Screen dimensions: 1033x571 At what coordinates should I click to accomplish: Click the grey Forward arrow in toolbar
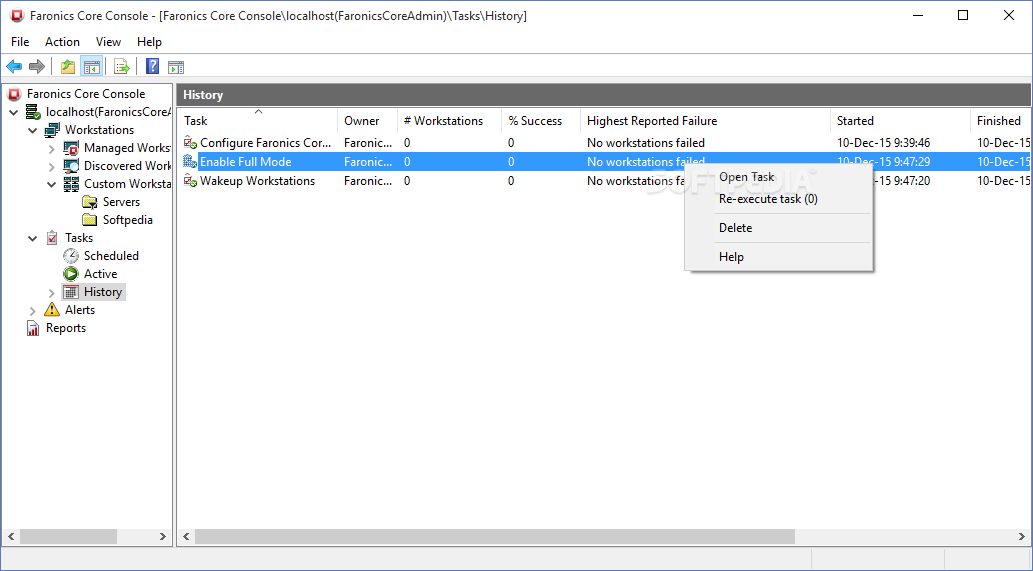(x=37, y=67)
